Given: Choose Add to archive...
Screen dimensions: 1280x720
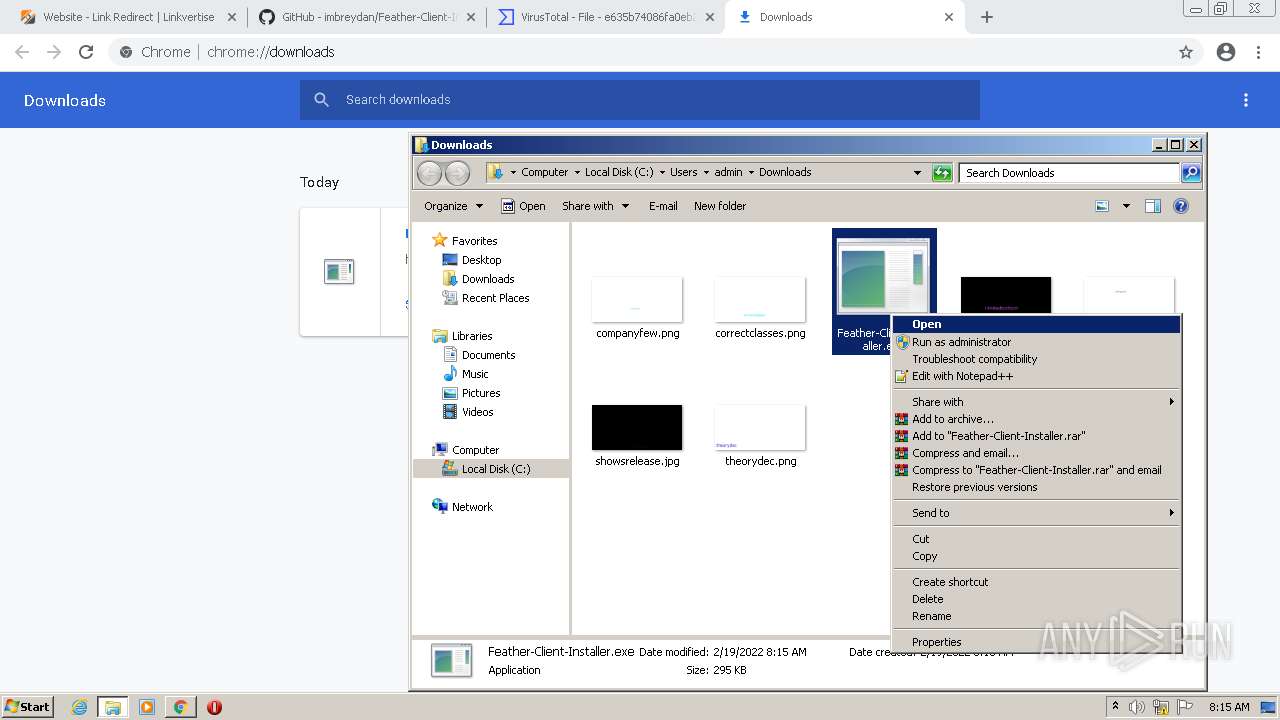Looking at the screenshot, I should click(x=1036, y=419).
